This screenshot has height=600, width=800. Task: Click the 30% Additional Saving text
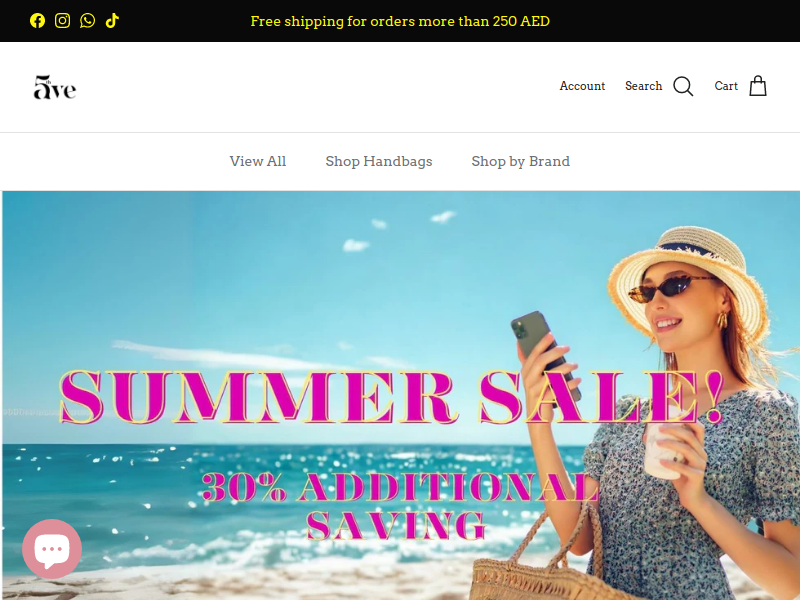pyautogui.click(x=399, y=506)
